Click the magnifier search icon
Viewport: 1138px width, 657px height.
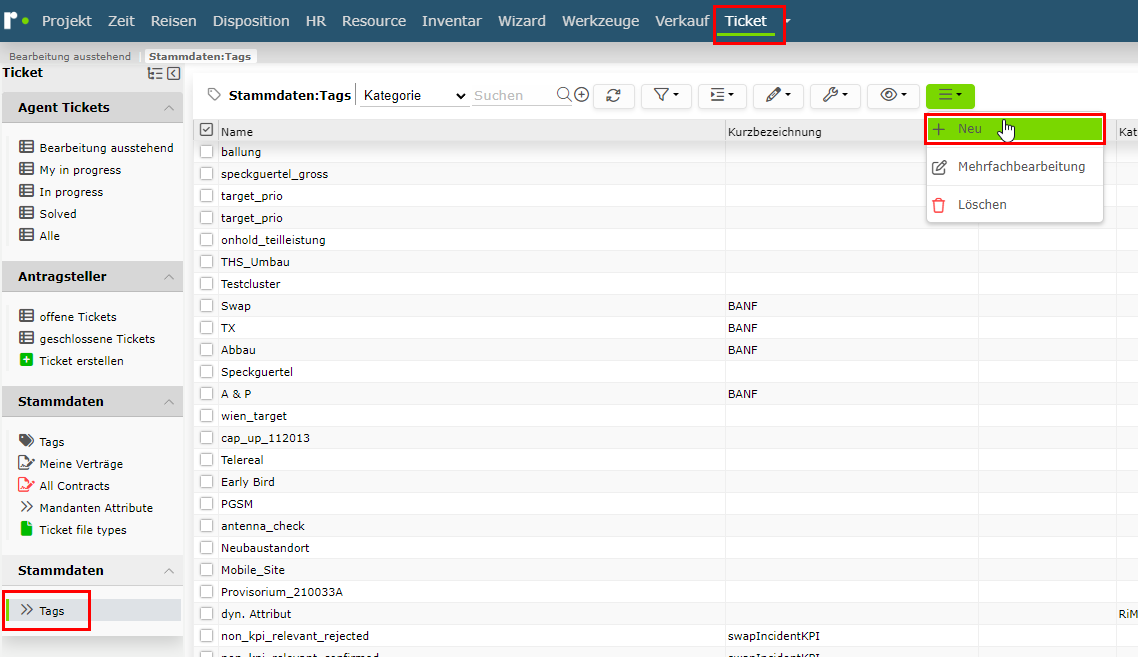point(564,94)
